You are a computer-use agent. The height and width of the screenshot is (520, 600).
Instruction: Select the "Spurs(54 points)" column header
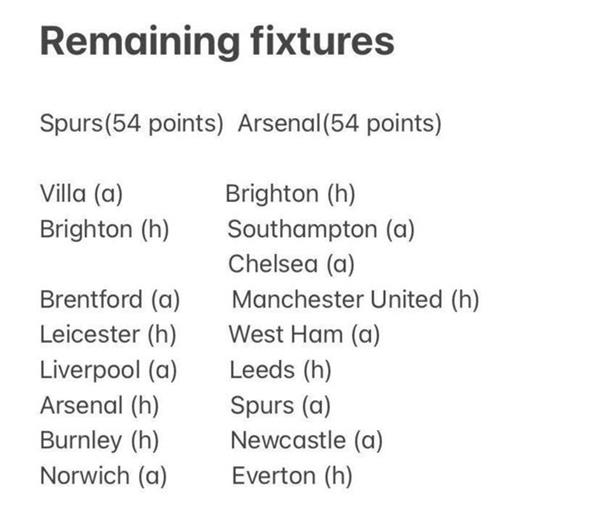point(131,125)
